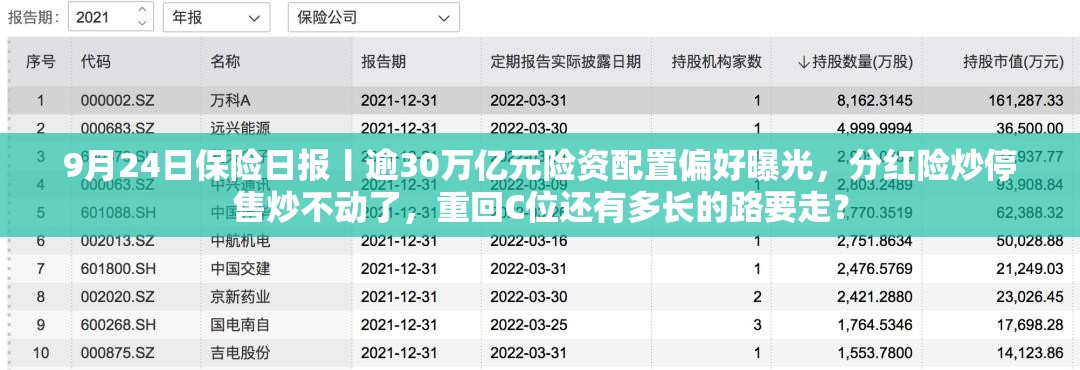Screen dimensions: 1080x370
Task: Click the 2,751.8634 holding quantity cell
Action: pos(875,240)
